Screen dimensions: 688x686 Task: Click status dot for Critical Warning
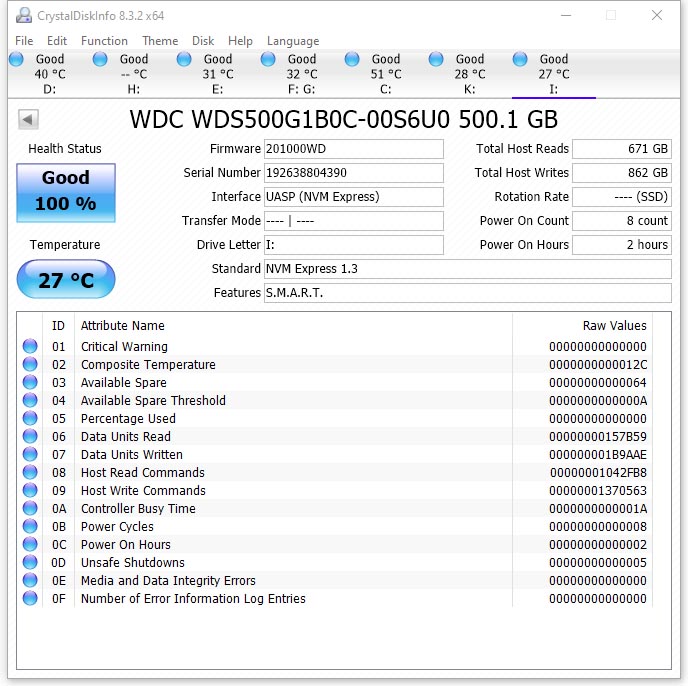pos(30,346)
